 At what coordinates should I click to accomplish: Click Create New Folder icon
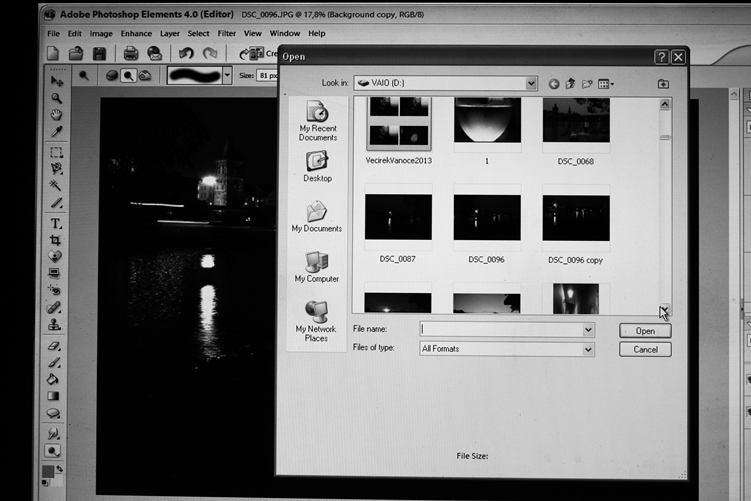(x=587, y=84)
